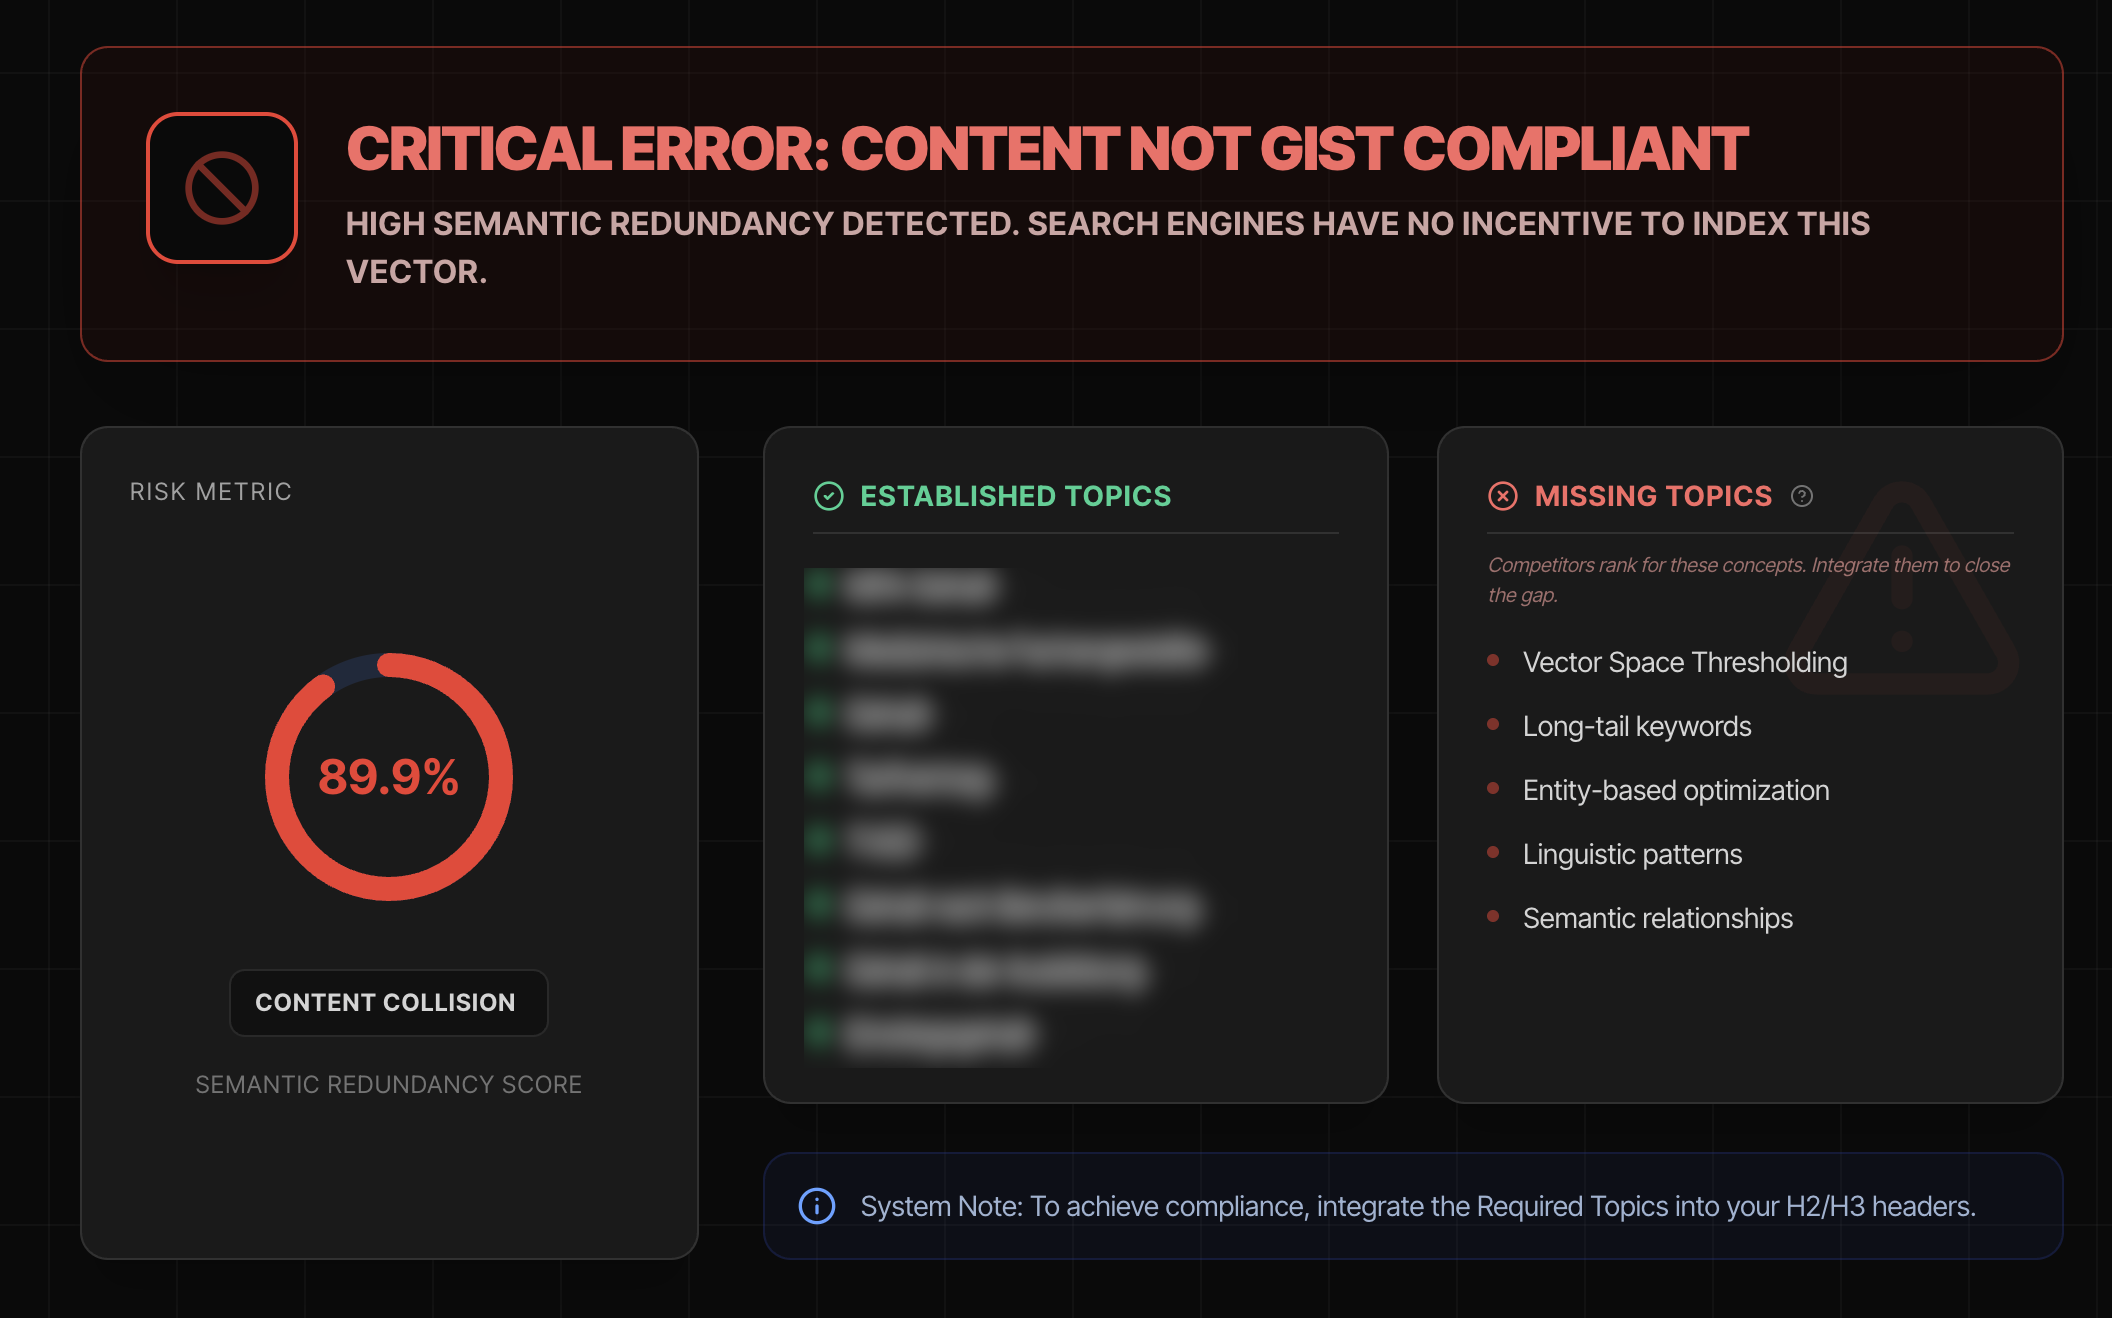This screenshot has height=1318, width=2112.
Task: Select the Entity-based optimization topic
Action: [1675, 790]
